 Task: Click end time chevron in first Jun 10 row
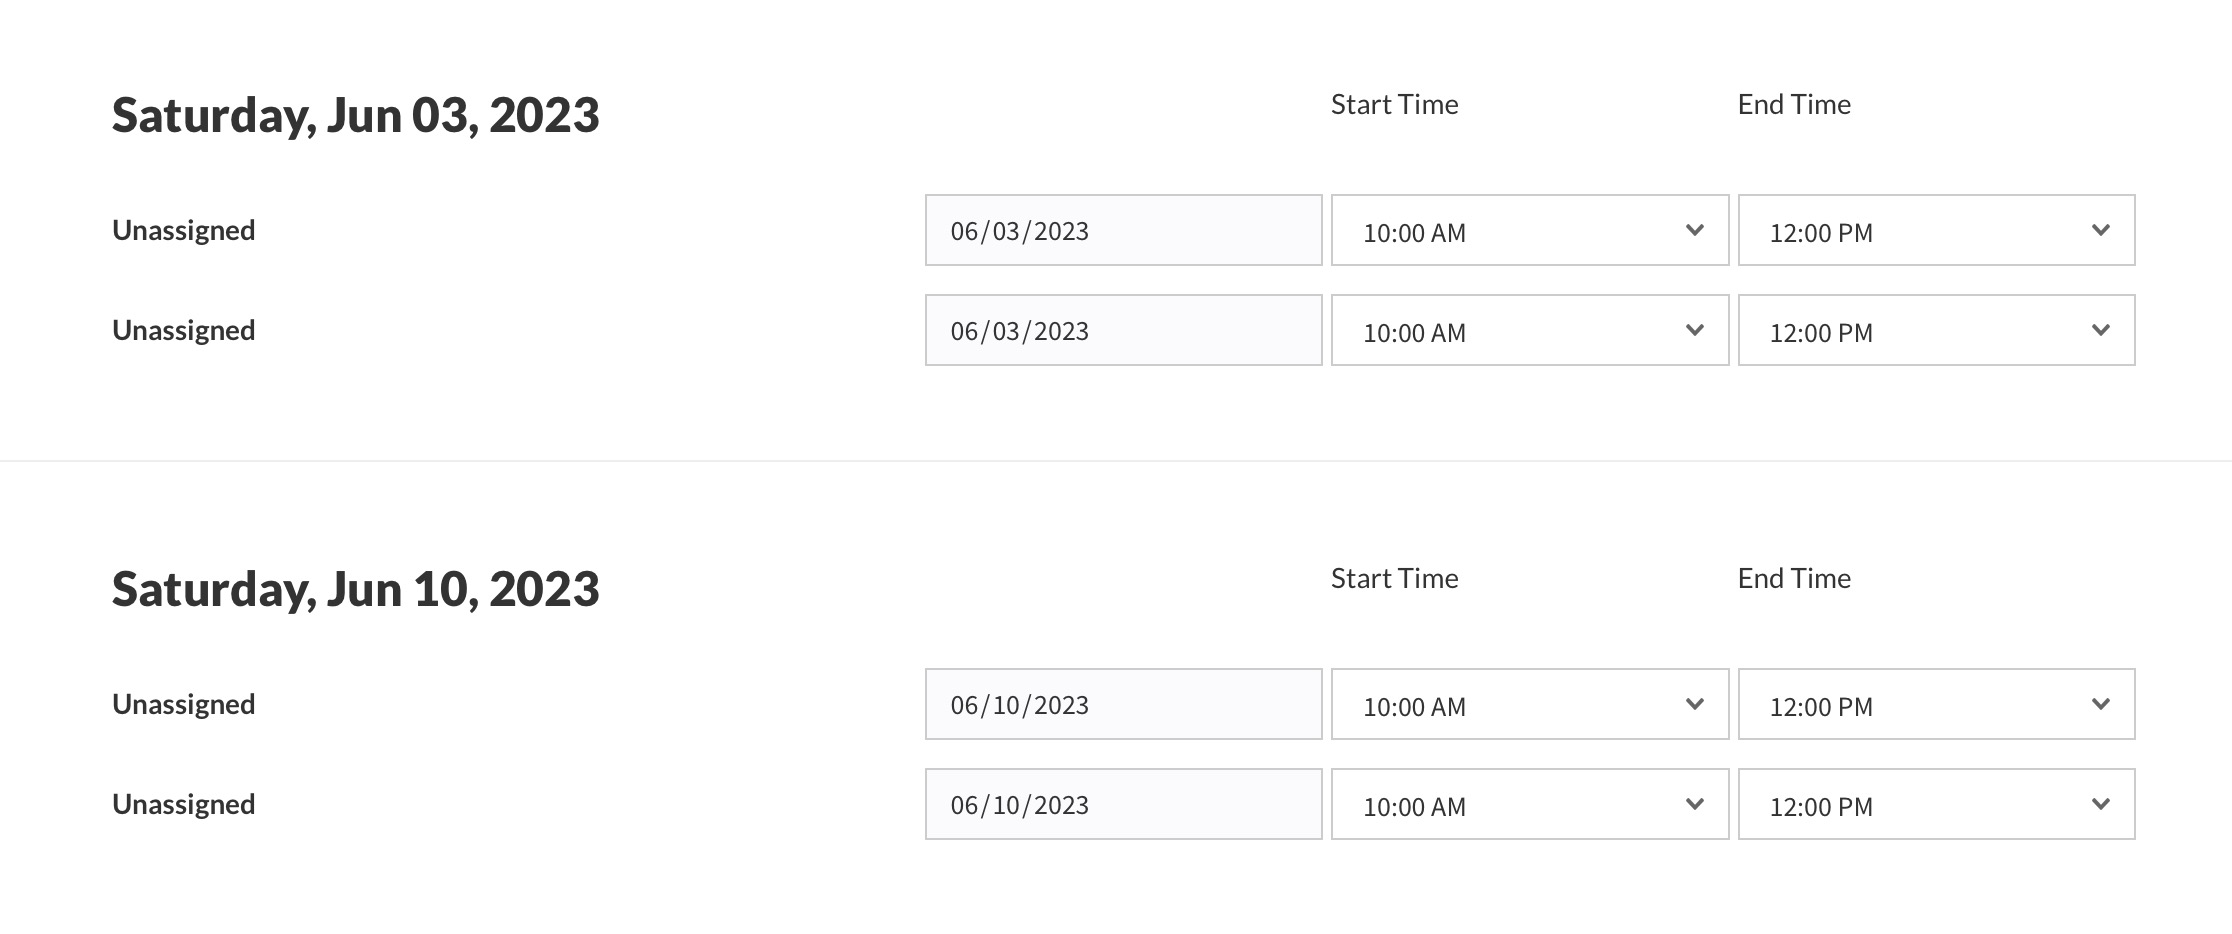coord(2100,705)
